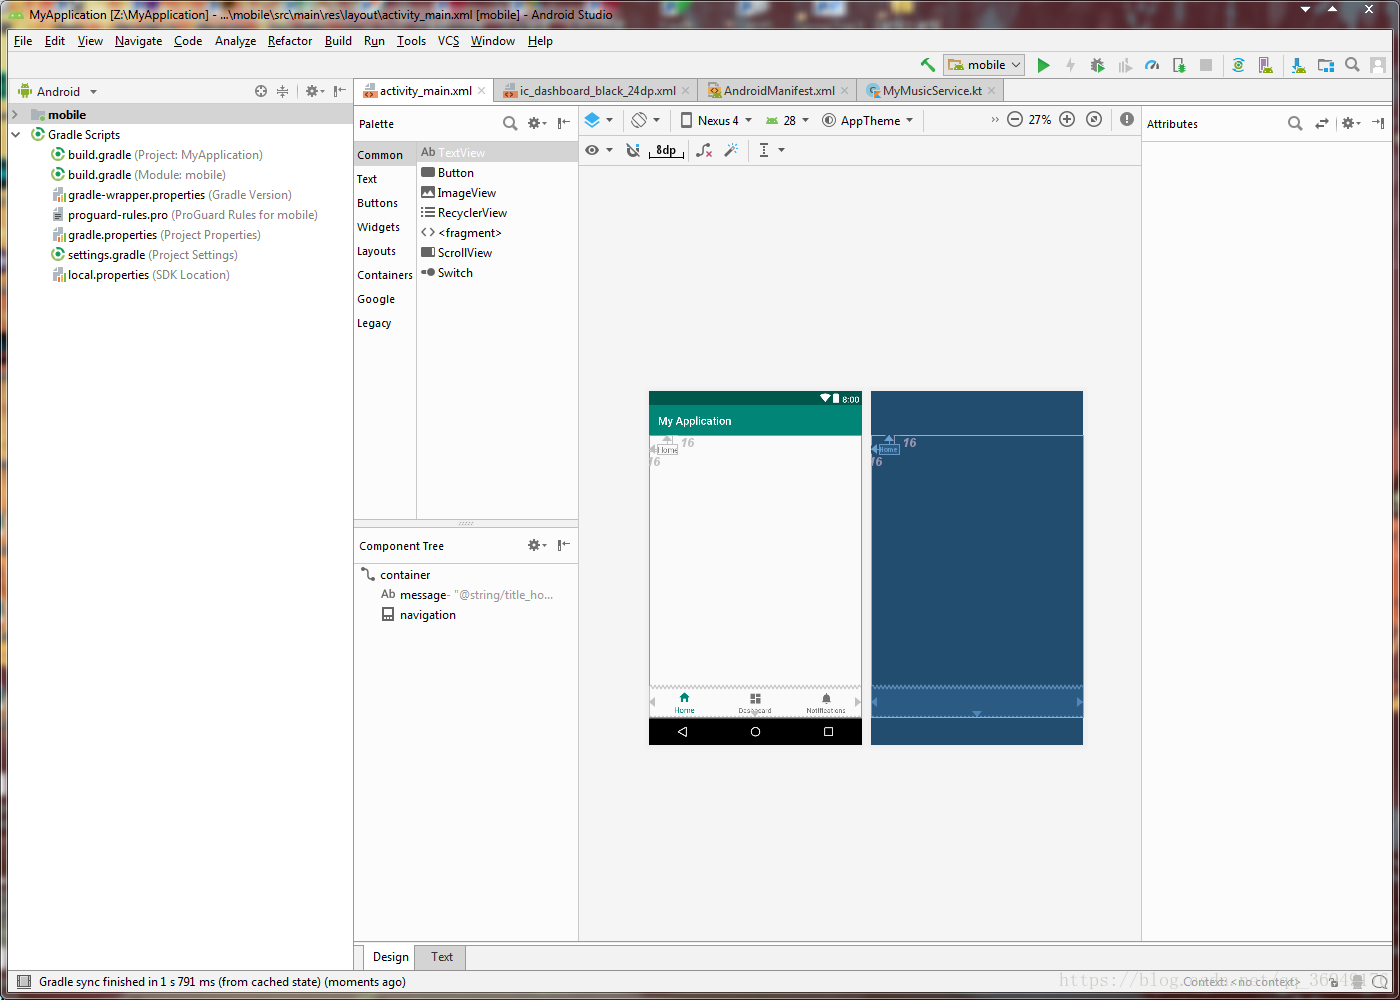Select Button in the palette list
1400x1000 pixels.
pos(455,173)
